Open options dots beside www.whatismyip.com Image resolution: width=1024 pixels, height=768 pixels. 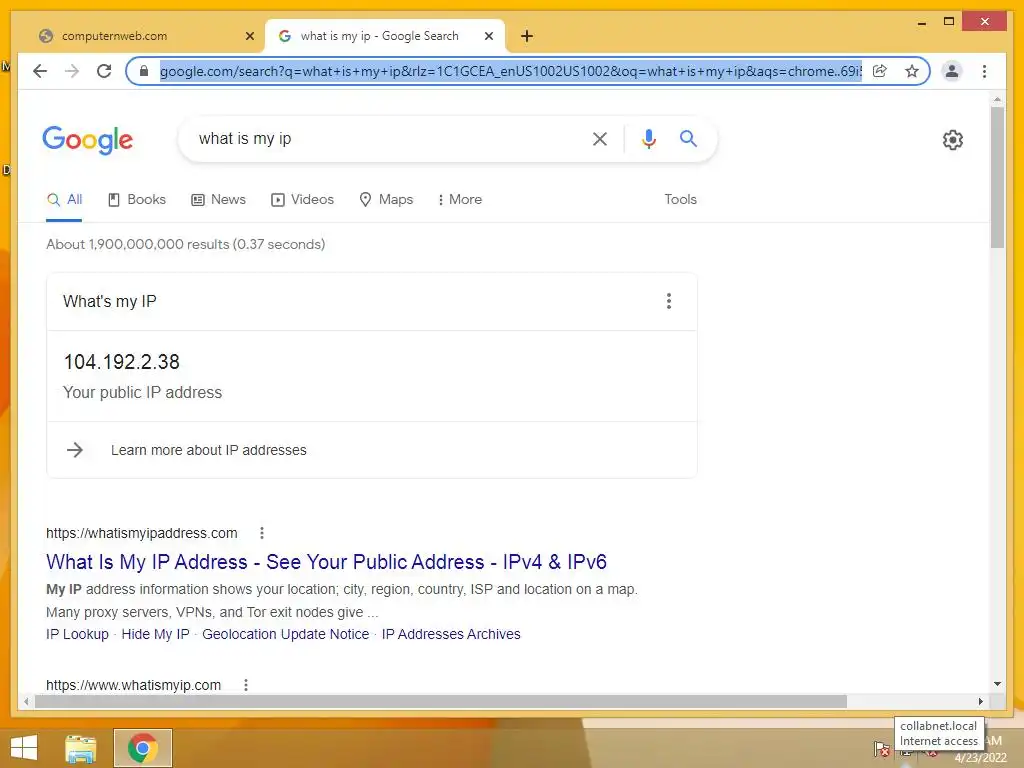coord(246,685)
